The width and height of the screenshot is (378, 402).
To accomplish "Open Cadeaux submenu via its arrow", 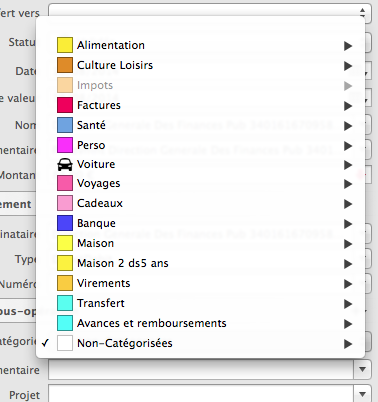I will (x=348, y=204).
